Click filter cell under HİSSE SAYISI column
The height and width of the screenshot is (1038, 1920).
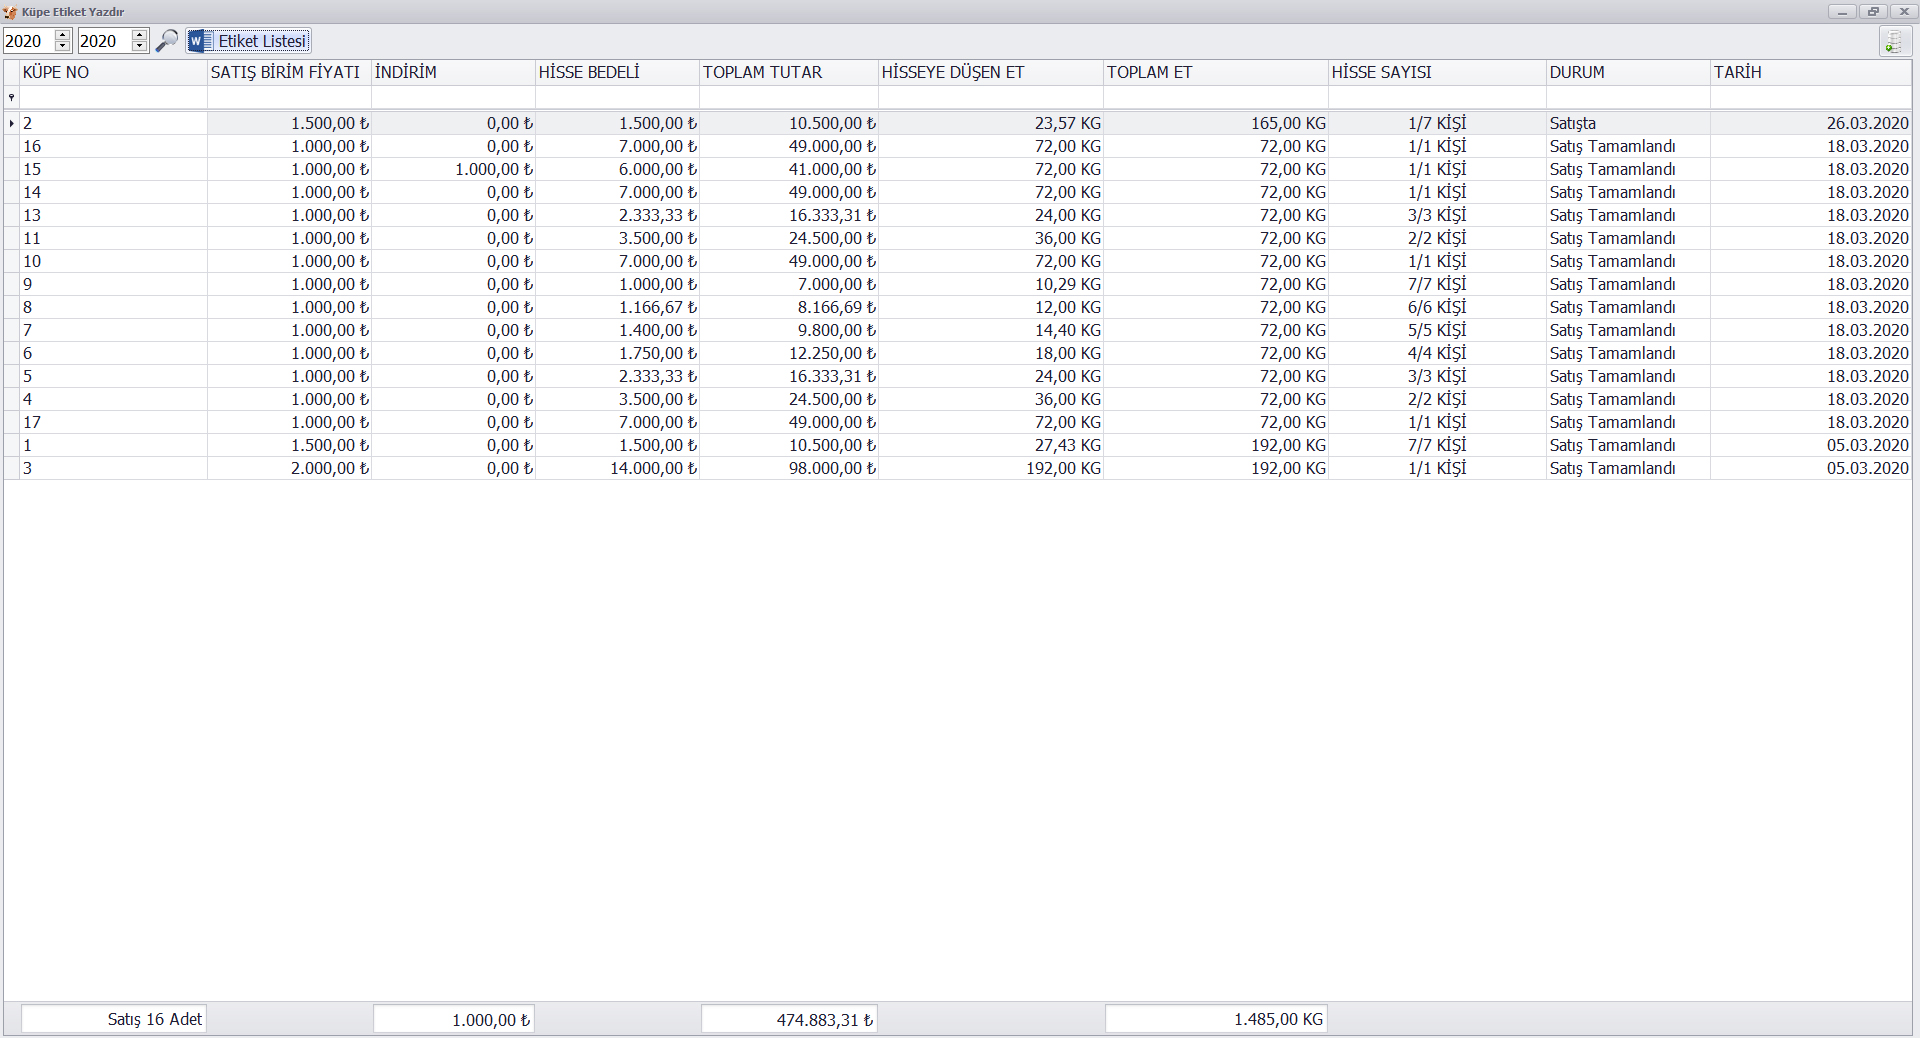coord(1436,97)
